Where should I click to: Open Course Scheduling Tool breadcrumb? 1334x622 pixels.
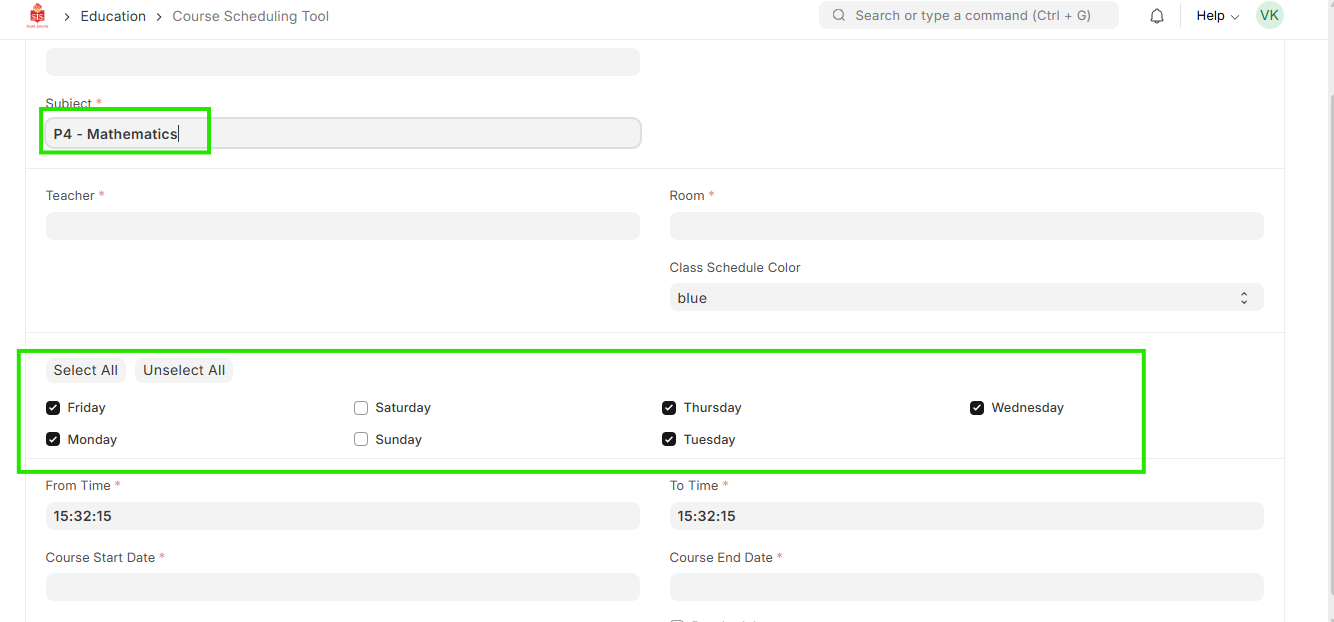point(250,16)
